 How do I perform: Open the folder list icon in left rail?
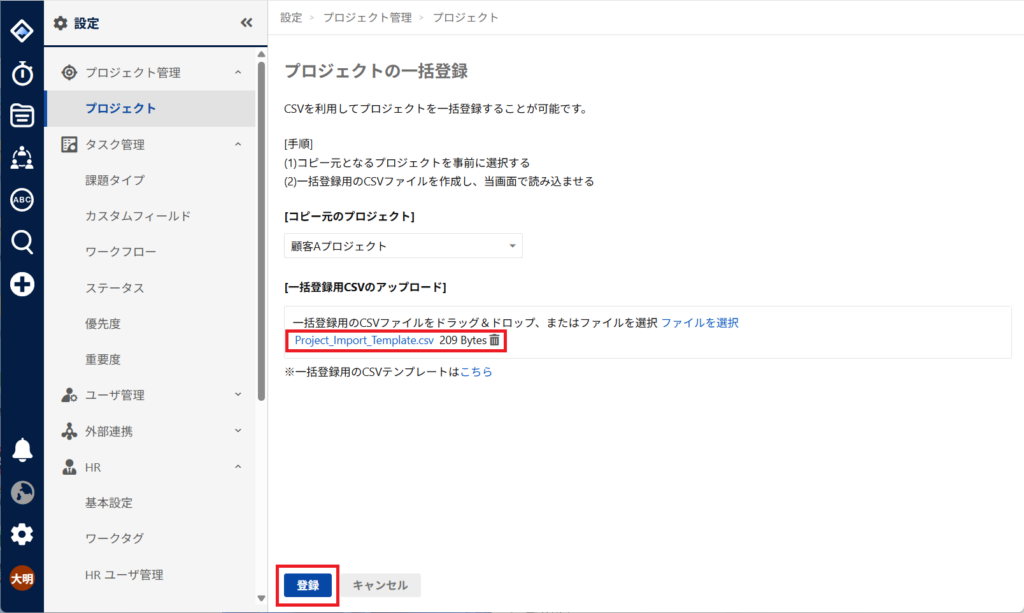22,115
